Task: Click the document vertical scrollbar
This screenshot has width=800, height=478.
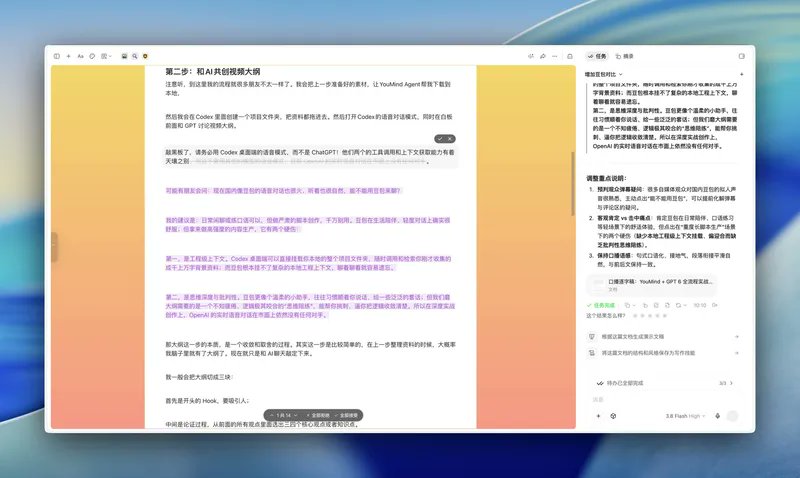Action: 572,184
